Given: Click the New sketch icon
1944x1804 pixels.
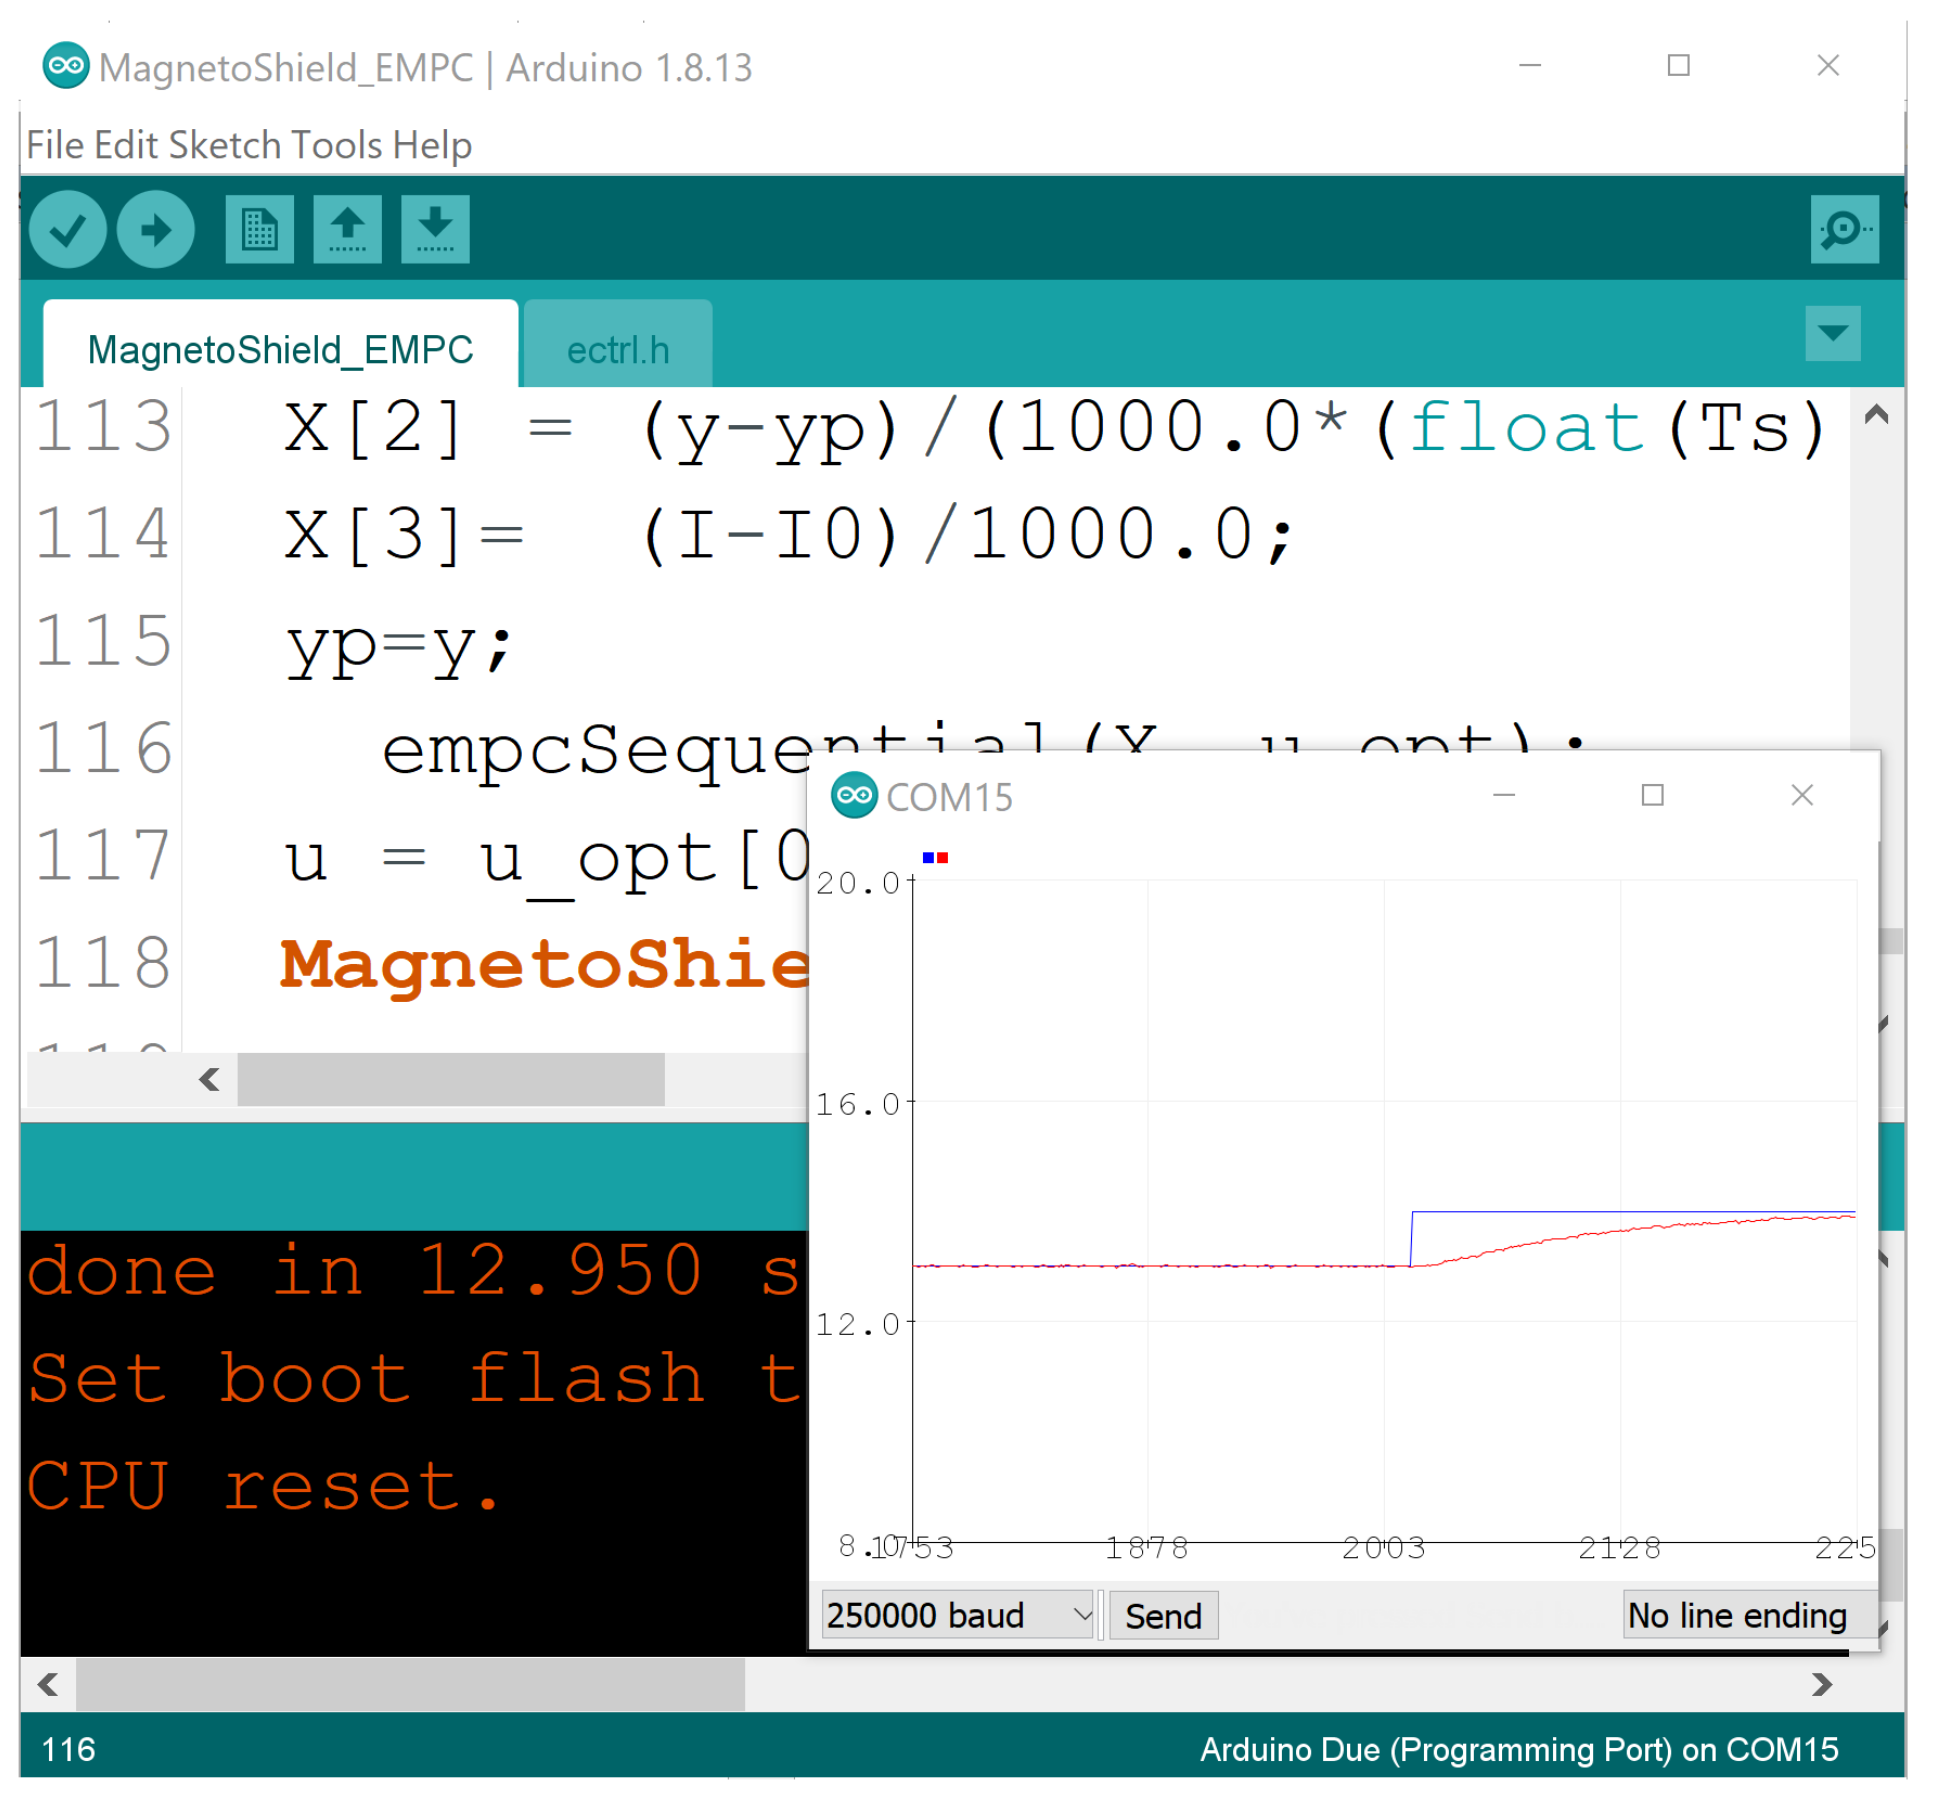Looking at the screenshot, I should [259, 230].
